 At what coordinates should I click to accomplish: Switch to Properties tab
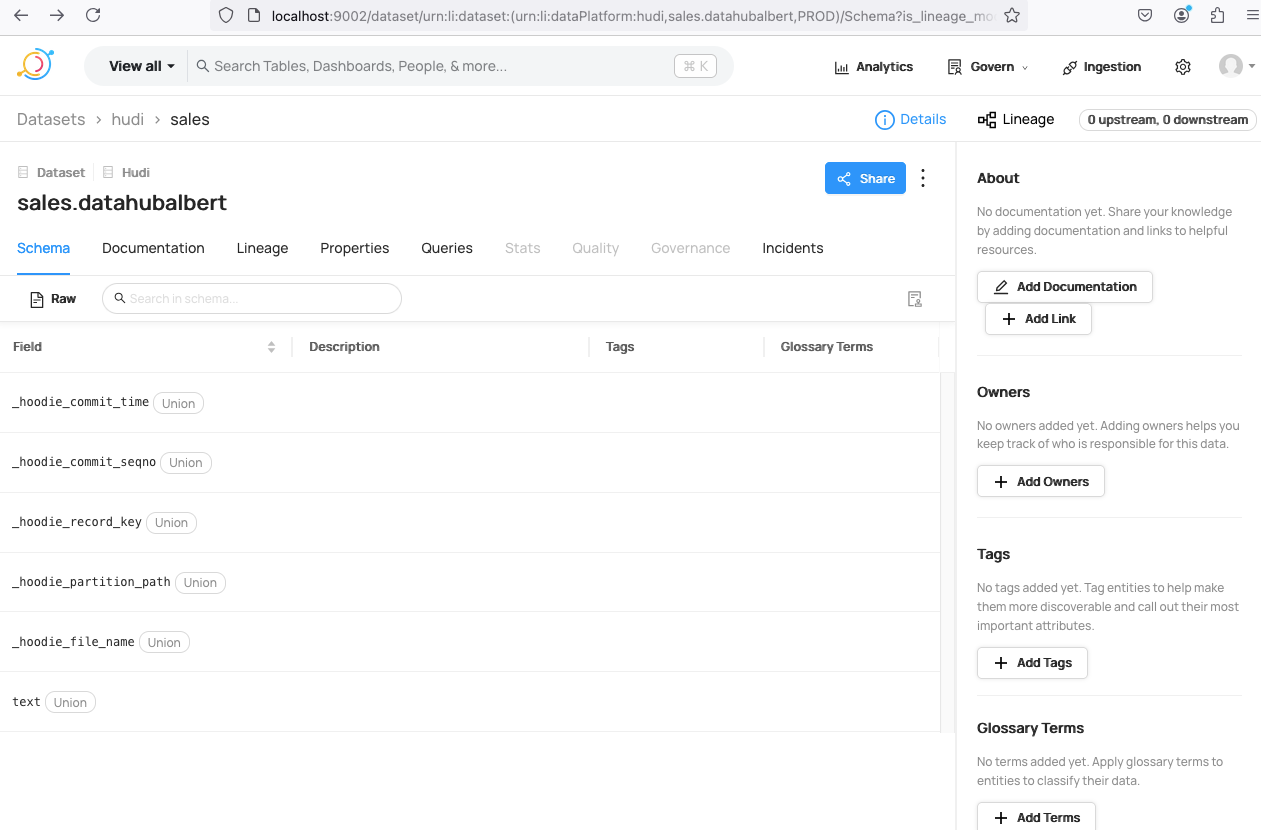354,248
